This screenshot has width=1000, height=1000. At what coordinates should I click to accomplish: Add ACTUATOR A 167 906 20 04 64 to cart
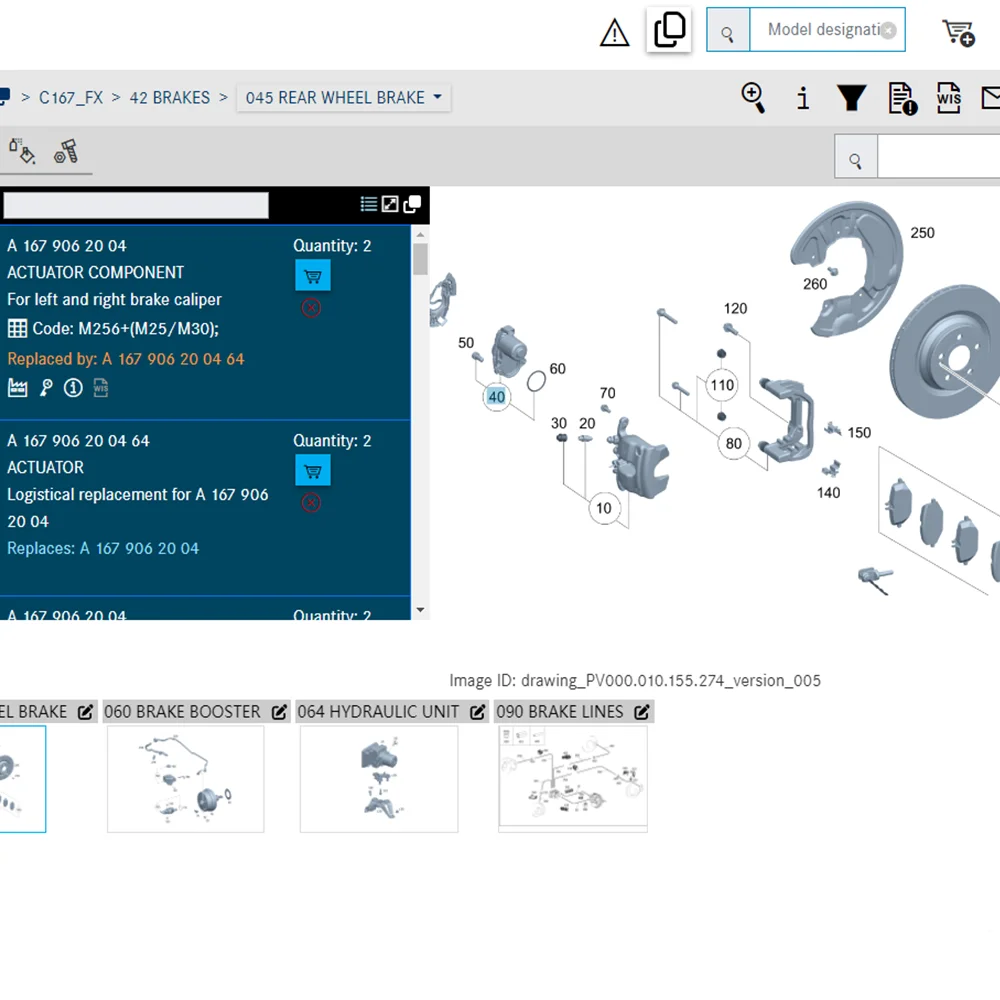[312, 471]
